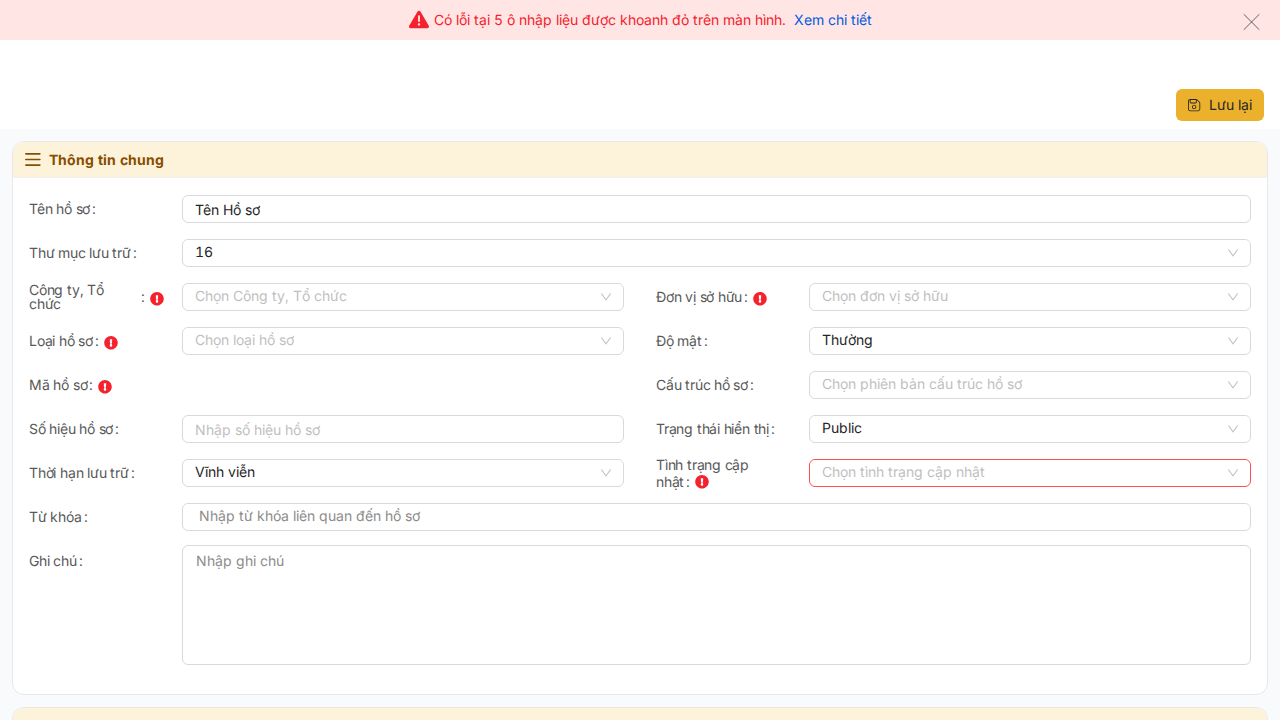Change 'Độ mật' dropdown from Thường
The height and width of the screenshot is (720, 1280).
click(1029, 341)
